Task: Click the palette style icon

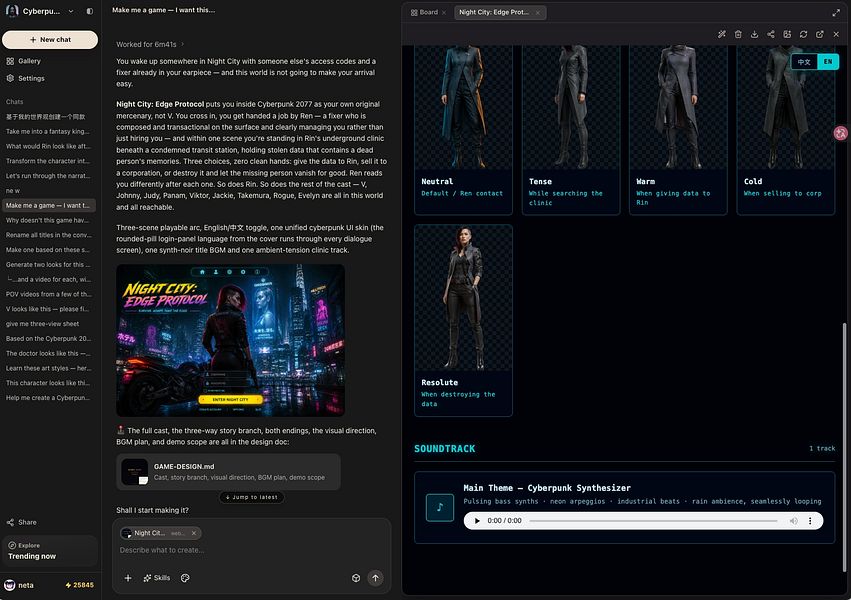Action: tap(185, 578)
